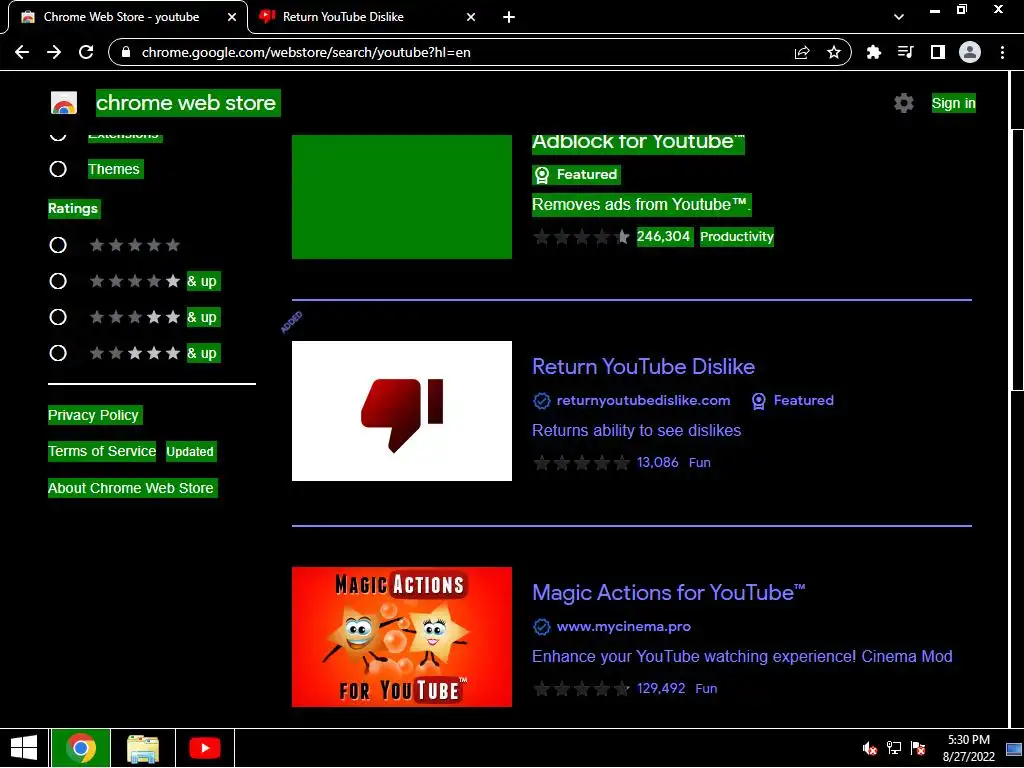Bookmark this page with the star icon
The width and height of the screenshot is (1024, 768).
click(x=834, y=52)
